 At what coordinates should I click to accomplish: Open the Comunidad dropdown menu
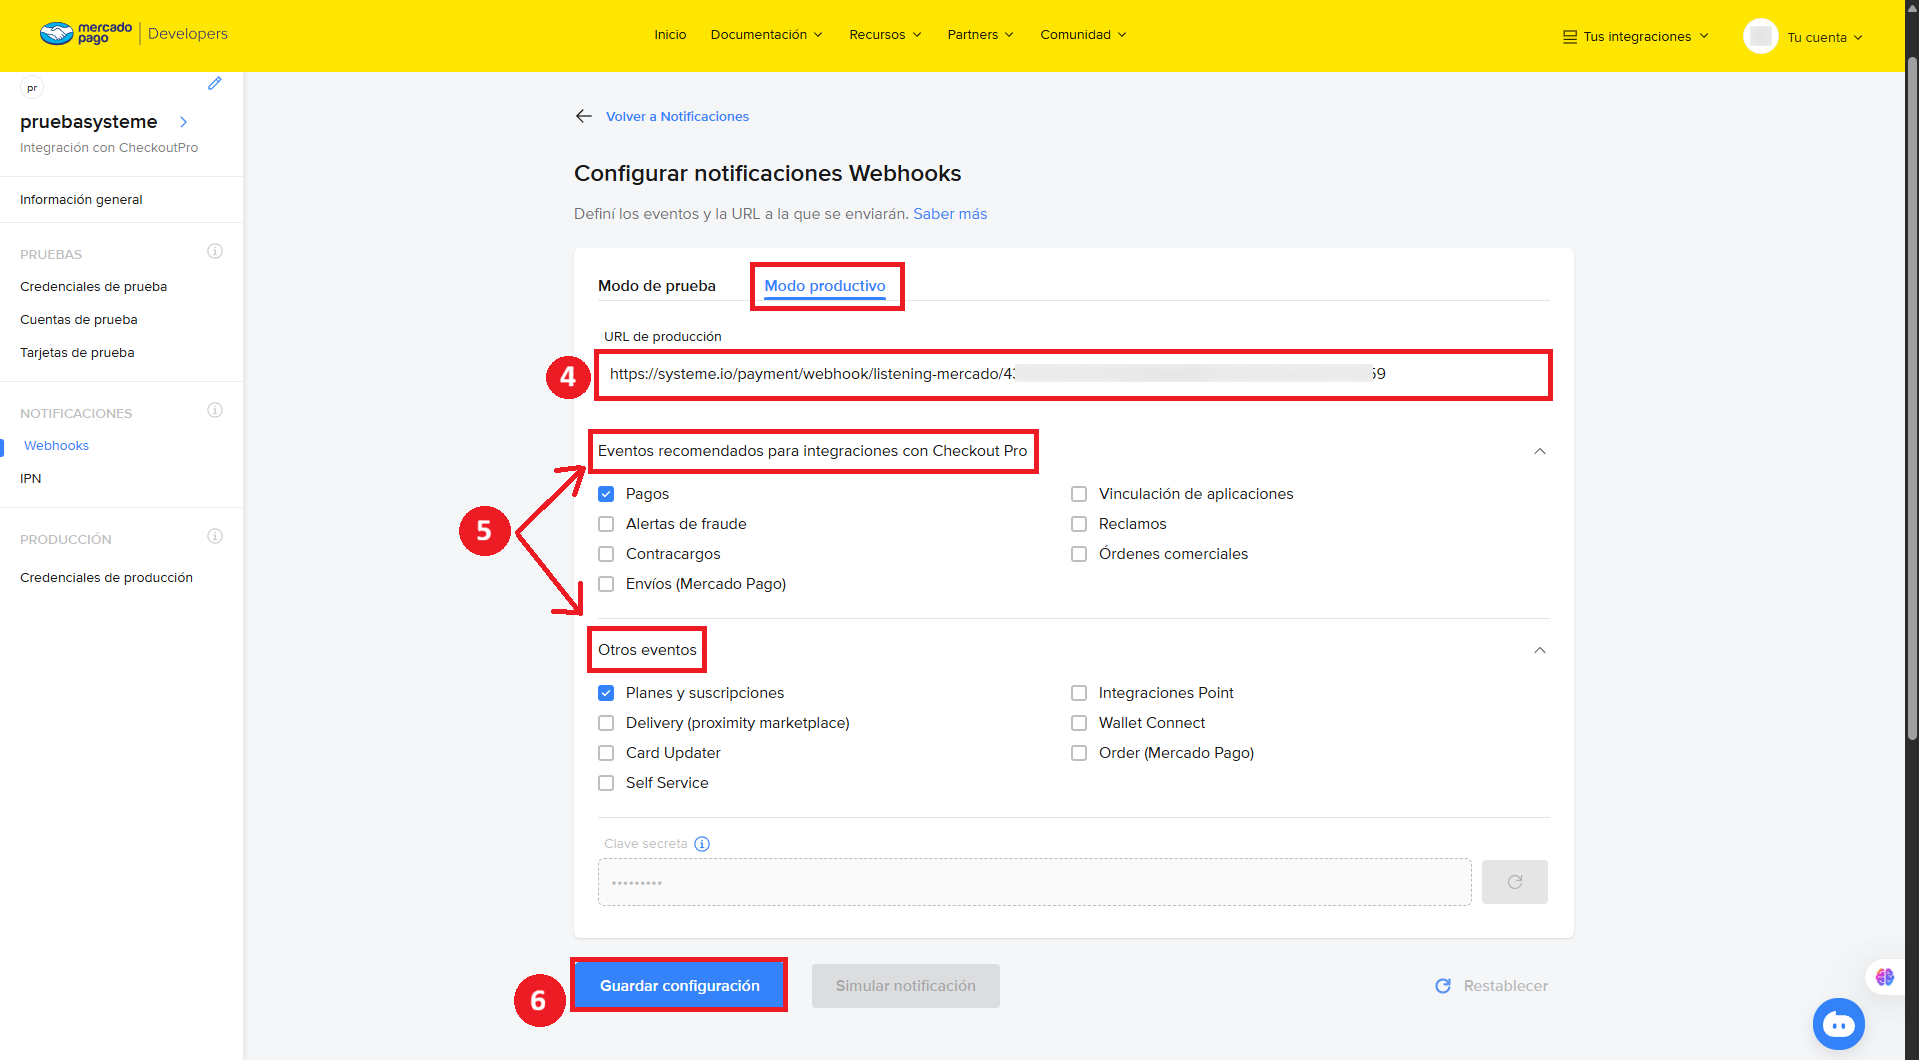pyautogui.click(x=1084, y=35)
